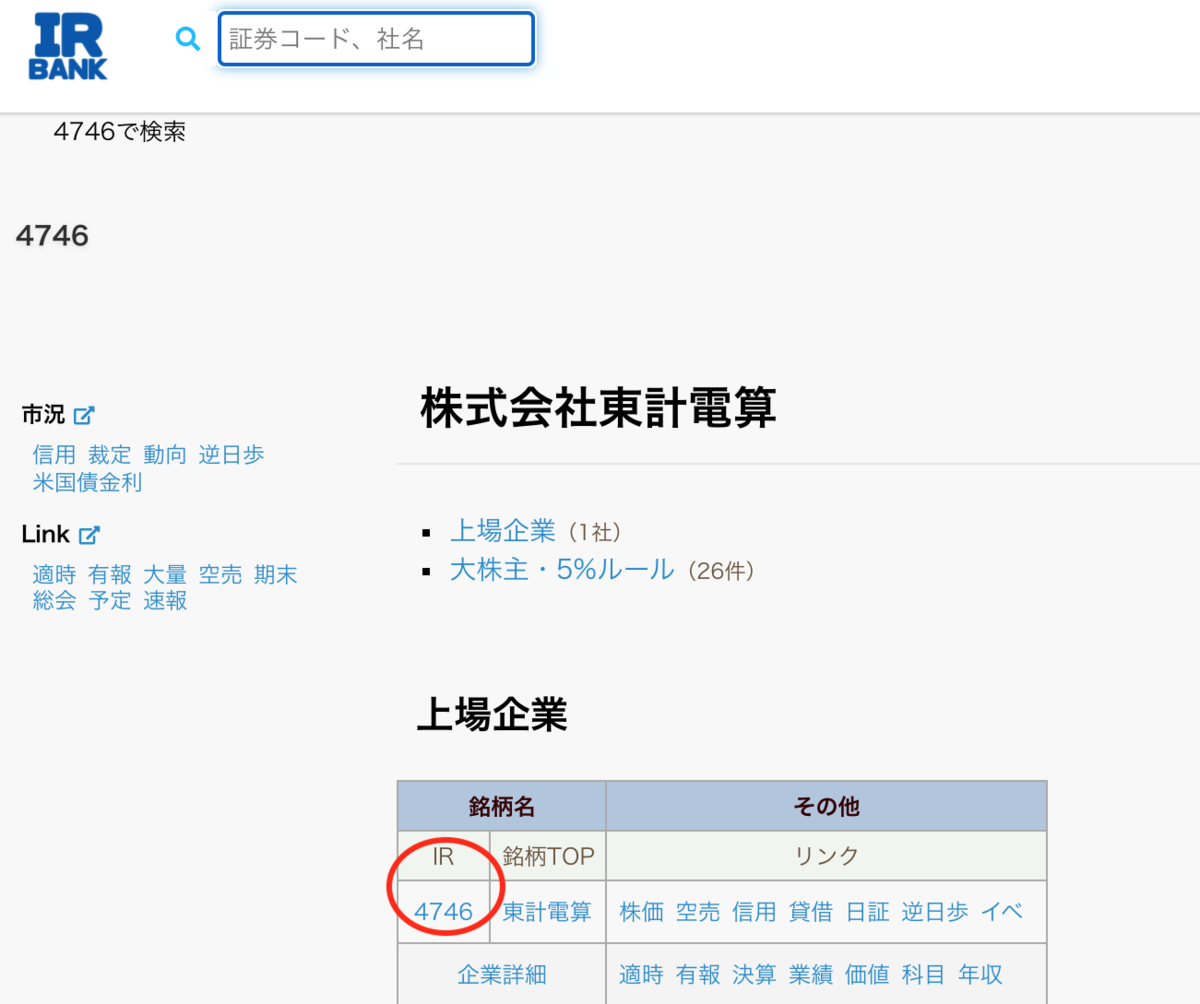Viewport: 1200px width, 1004px height.
Task: Focus the 証券コード、社名 search field
Action: pos(376,39)
